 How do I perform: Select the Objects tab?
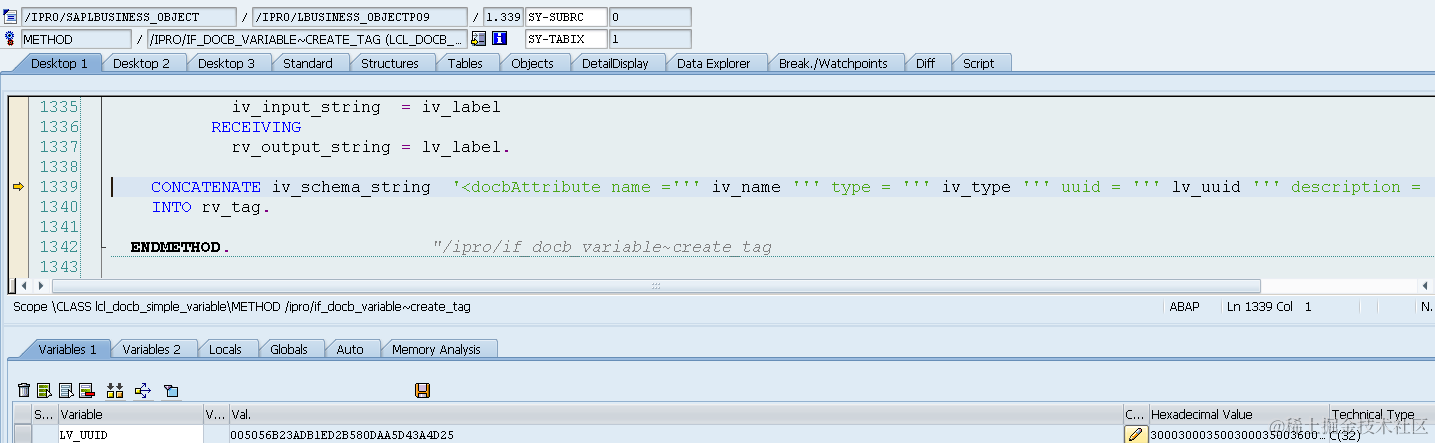[x=532, y=63]
